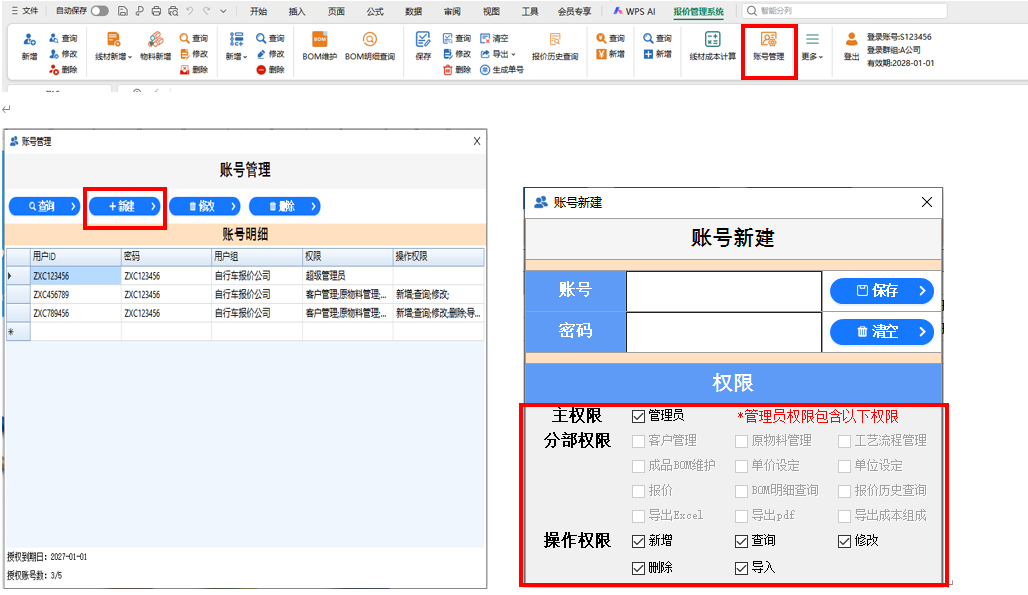
Task: Switch to the 开始 tab
Action: coord(258,11)
